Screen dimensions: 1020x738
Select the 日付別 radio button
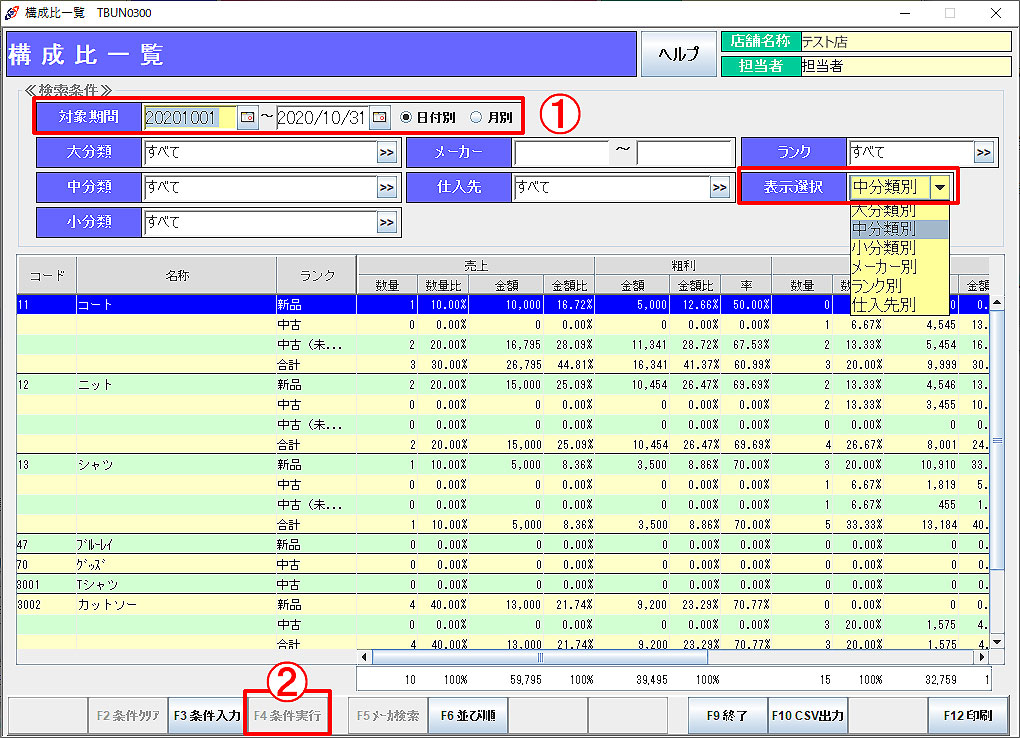pos(406,118)
